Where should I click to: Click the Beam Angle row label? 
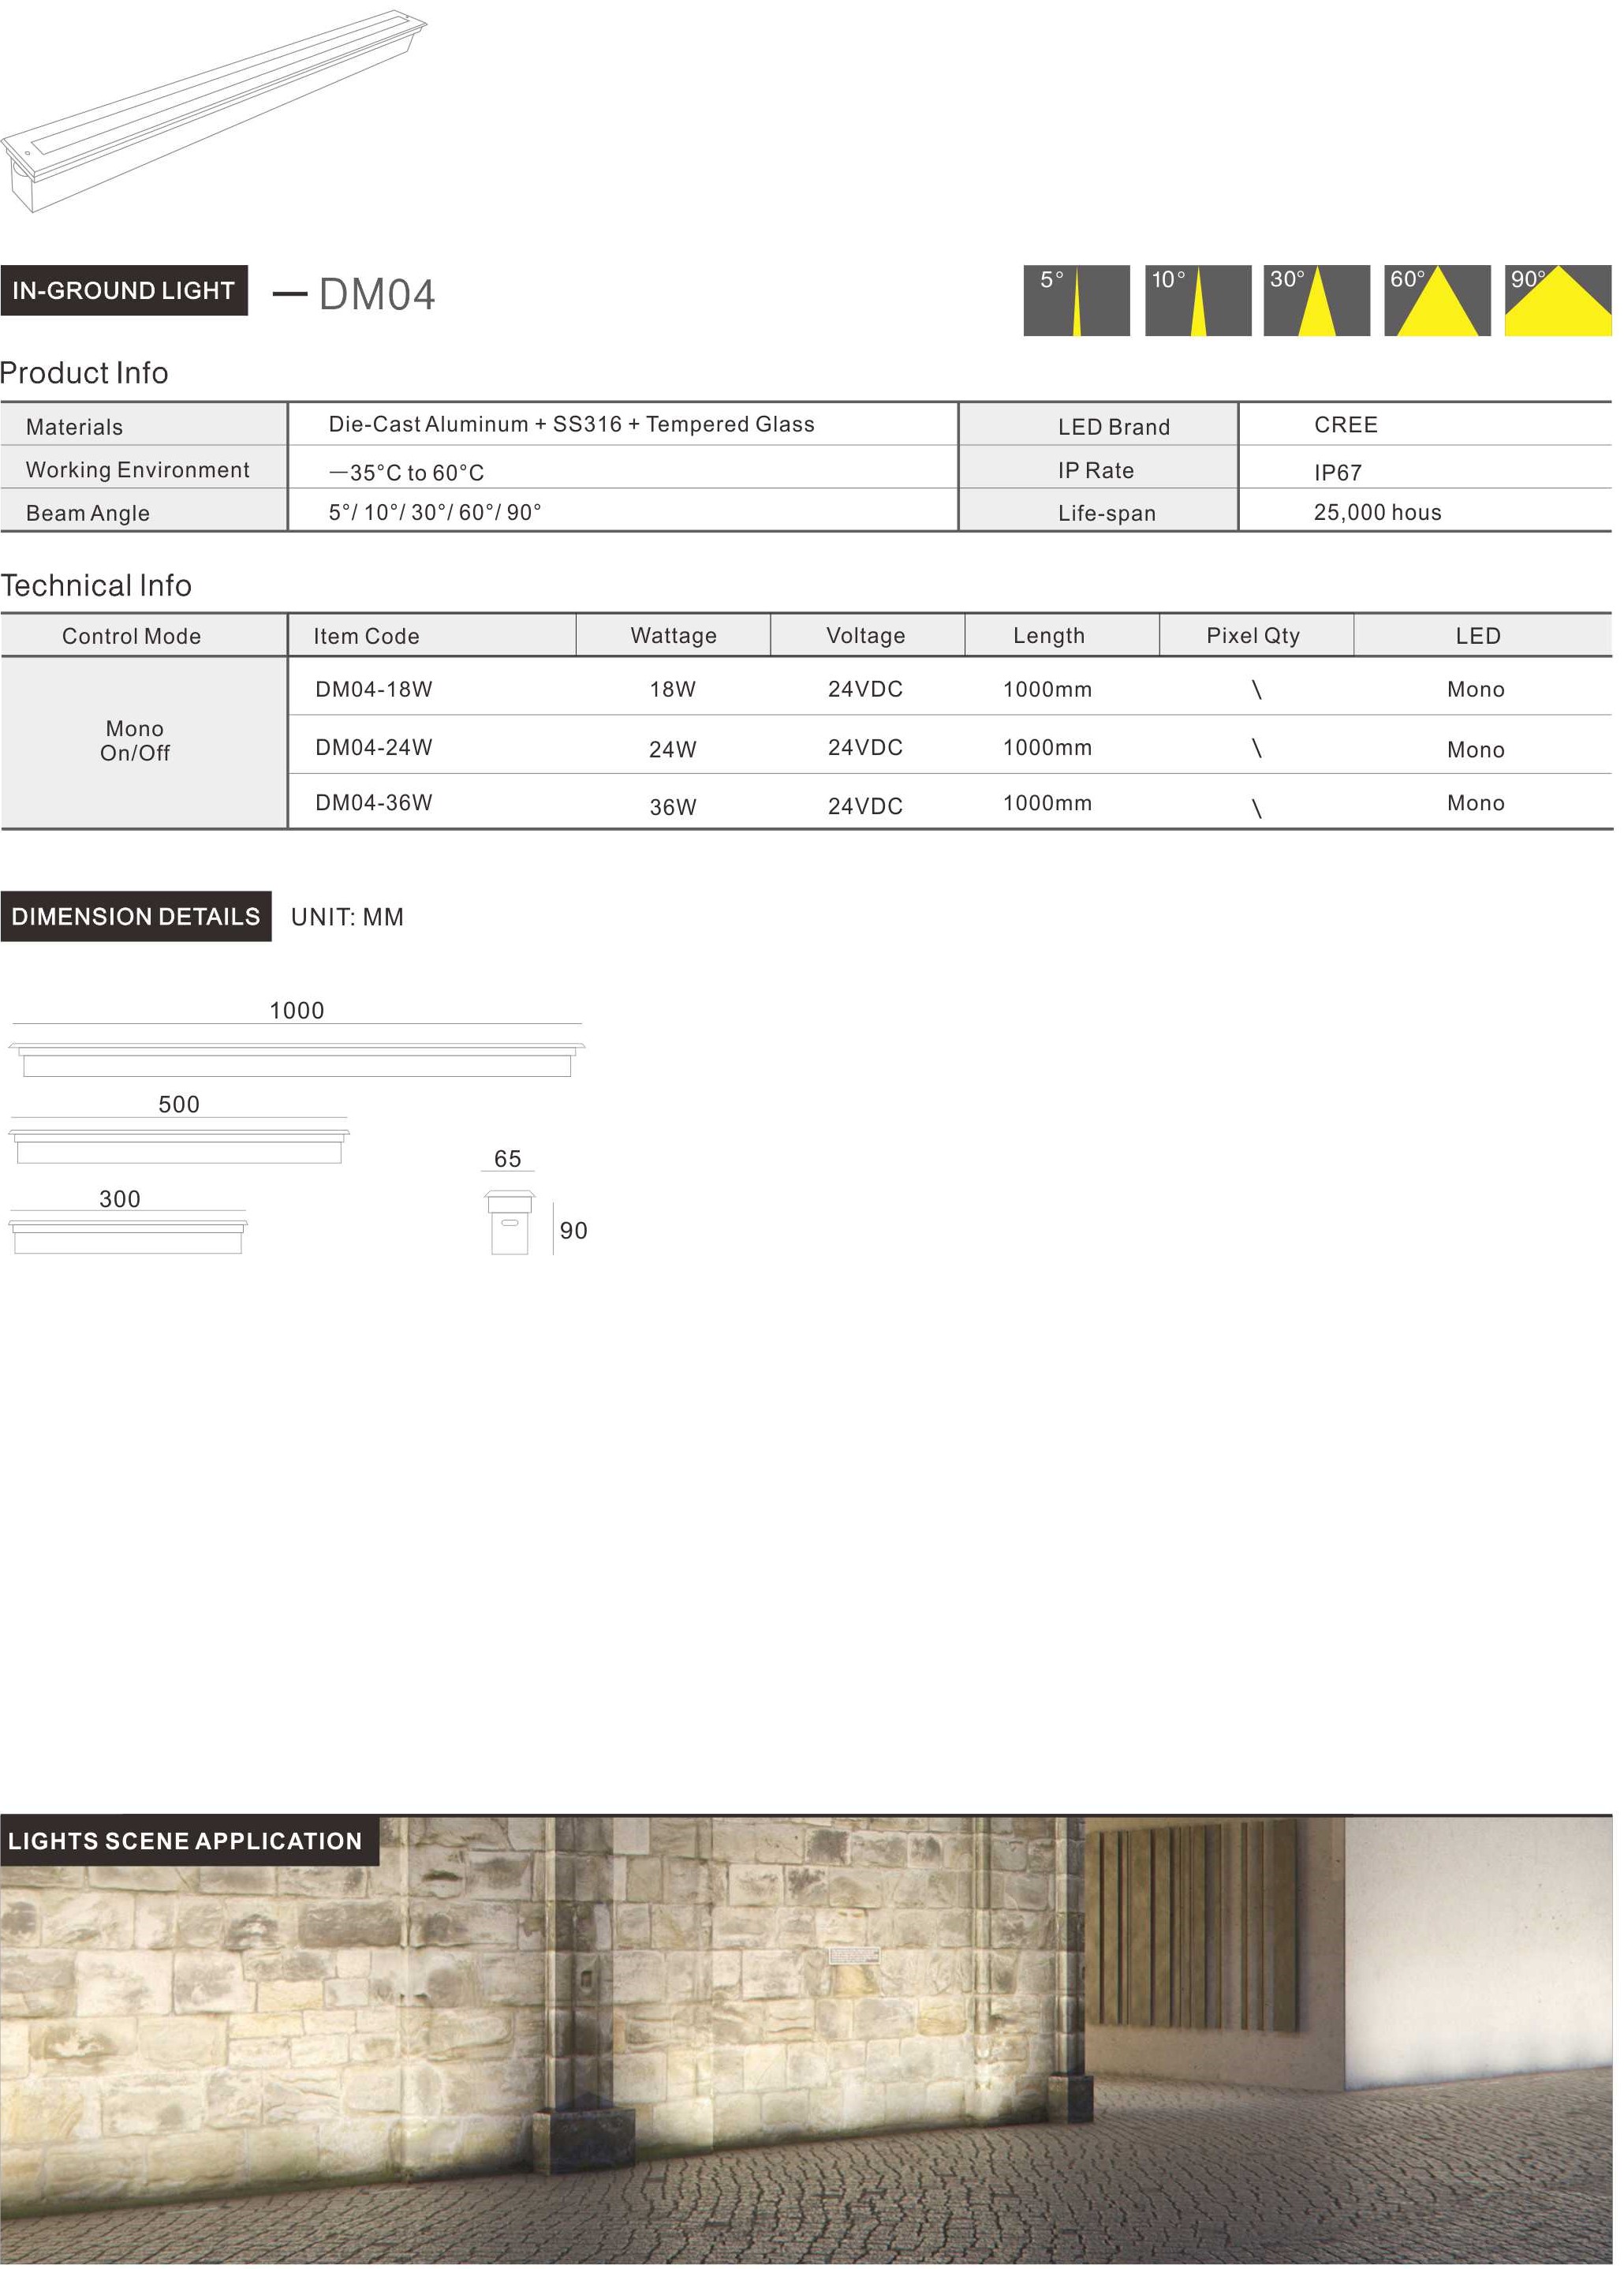pyautogui.click(x=88, y=513)
